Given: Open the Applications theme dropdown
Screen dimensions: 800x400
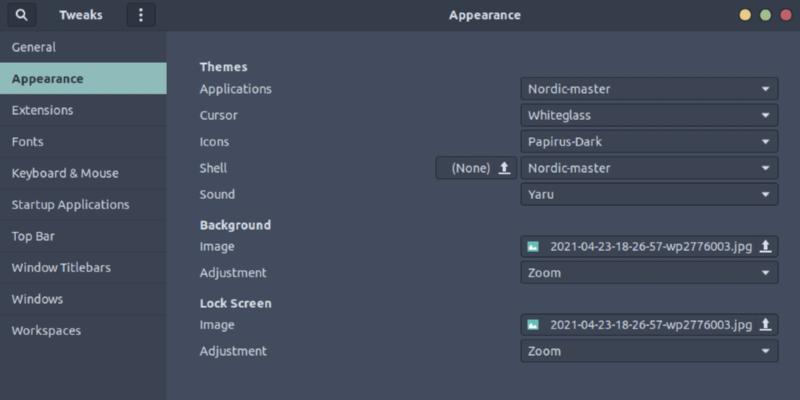Looking at the screenshot, I should click(x=649, y=89).
